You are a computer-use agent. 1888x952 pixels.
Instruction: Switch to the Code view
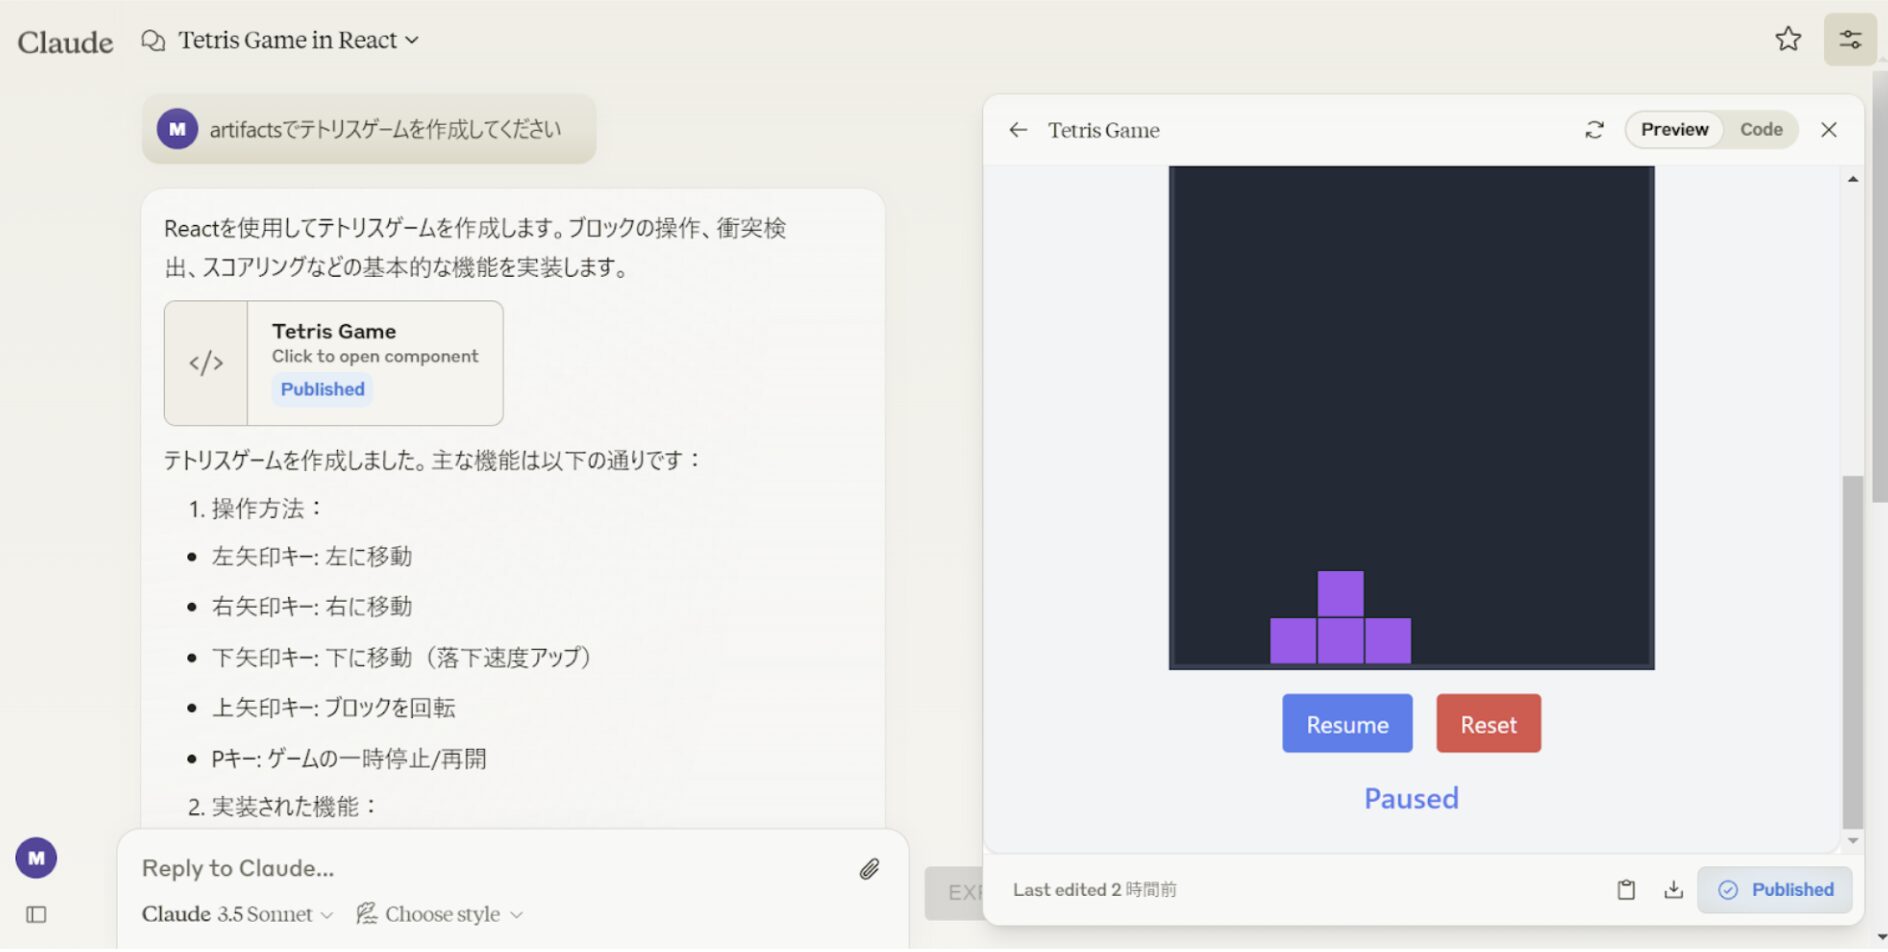(1760, 130)
